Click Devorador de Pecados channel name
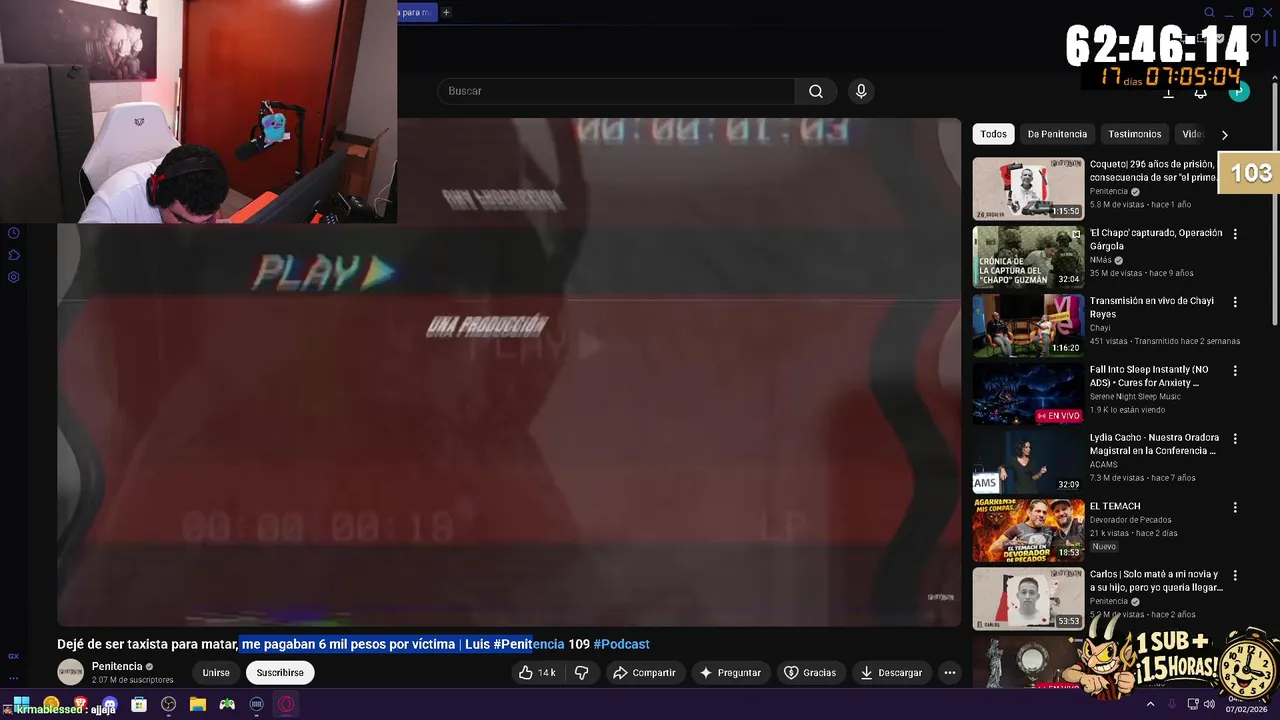Screen dimensions: 1280x720 (x=1131, y=520)
